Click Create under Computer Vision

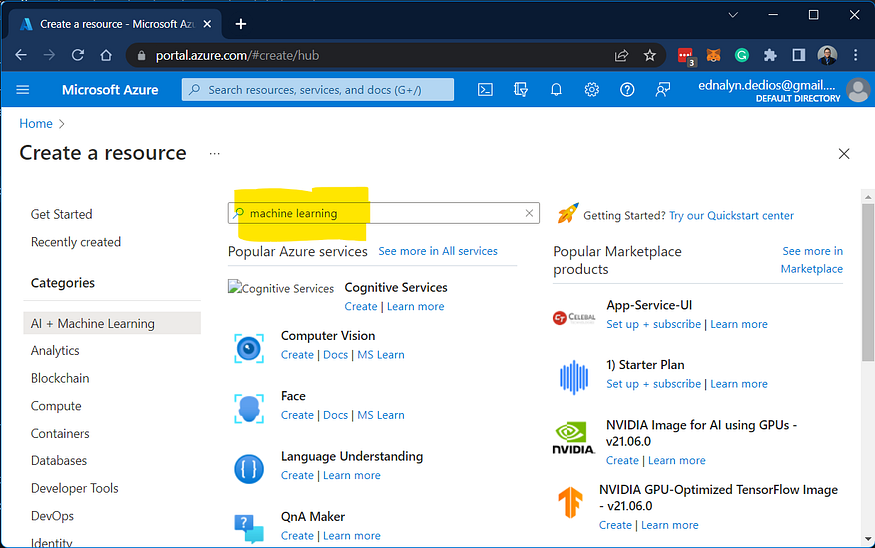(x=297, y=355)
